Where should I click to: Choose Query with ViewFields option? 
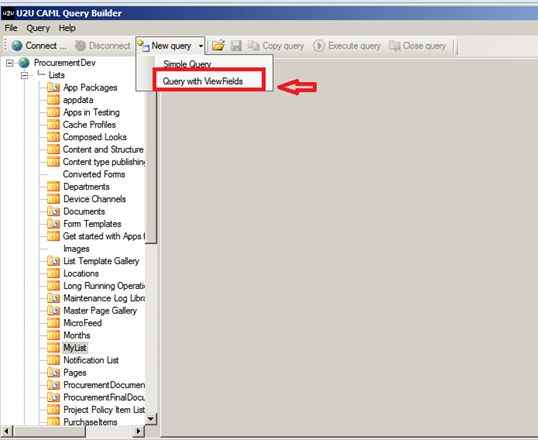[x=203, y=81]
